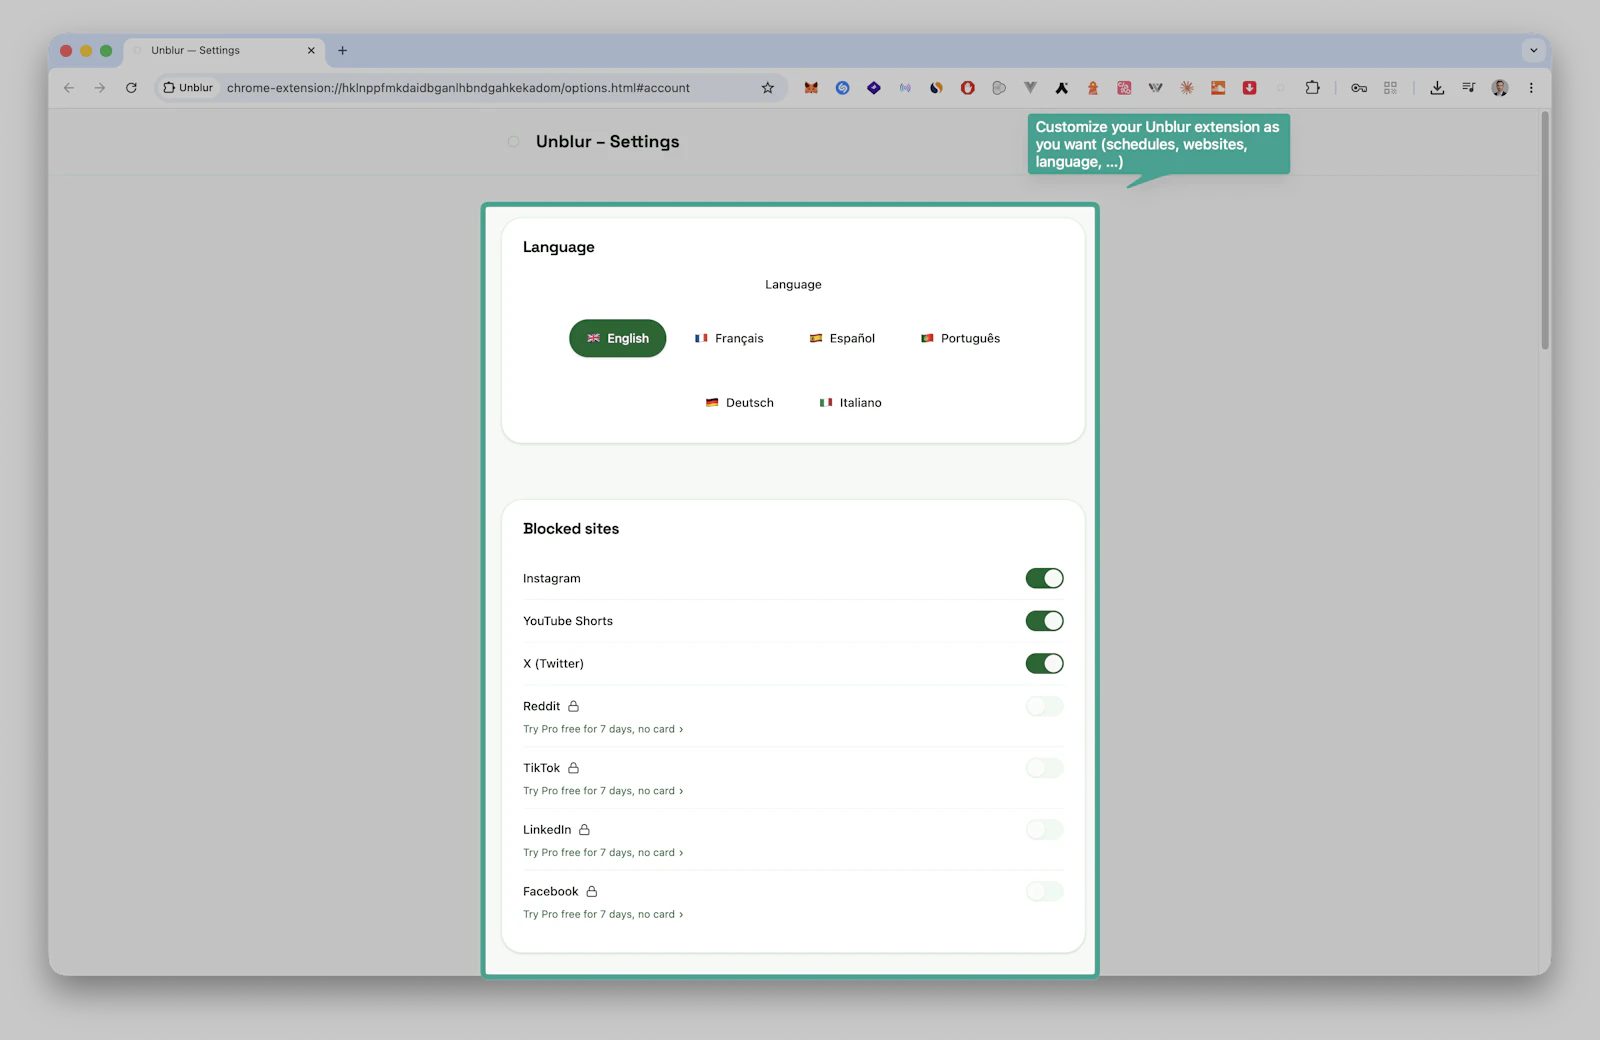Open the red download-arrow extension
The image size is (1600, 1040).
1249,88
